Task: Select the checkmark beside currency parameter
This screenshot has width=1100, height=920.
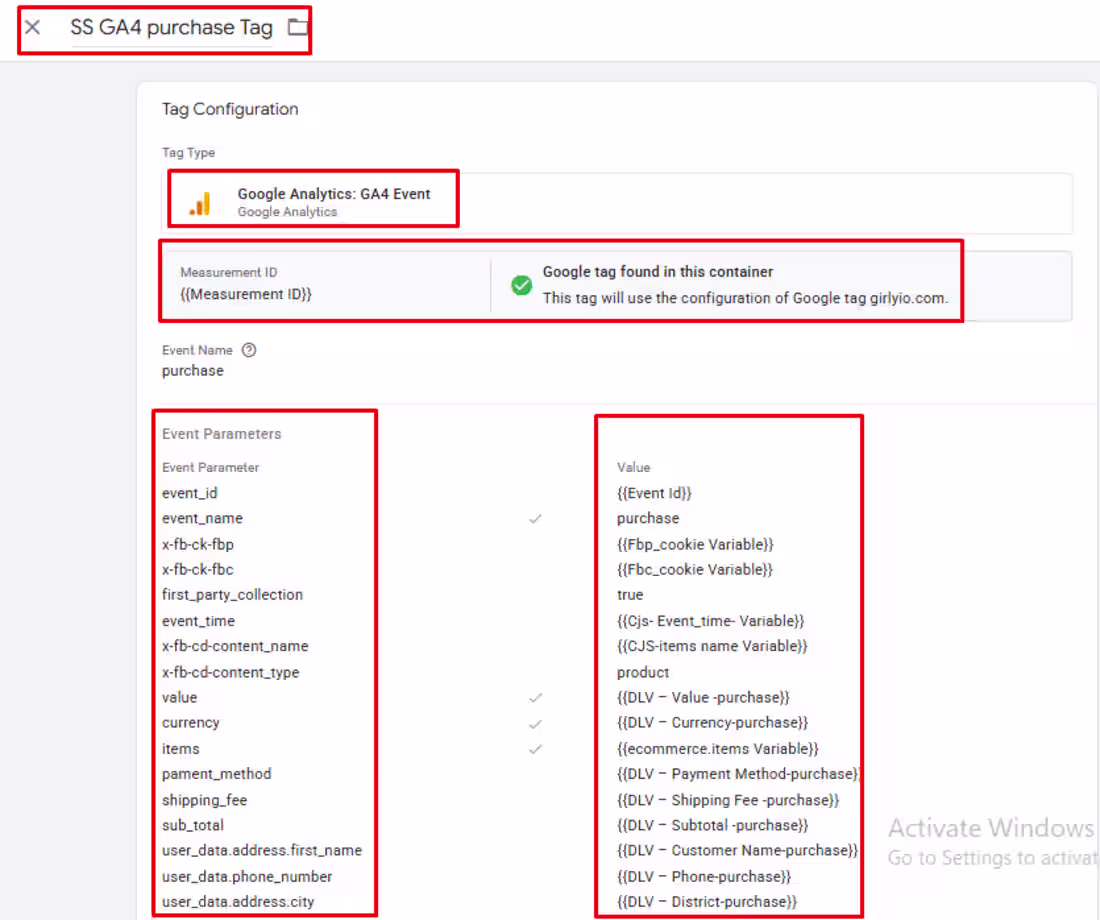Action: [536, 722]
